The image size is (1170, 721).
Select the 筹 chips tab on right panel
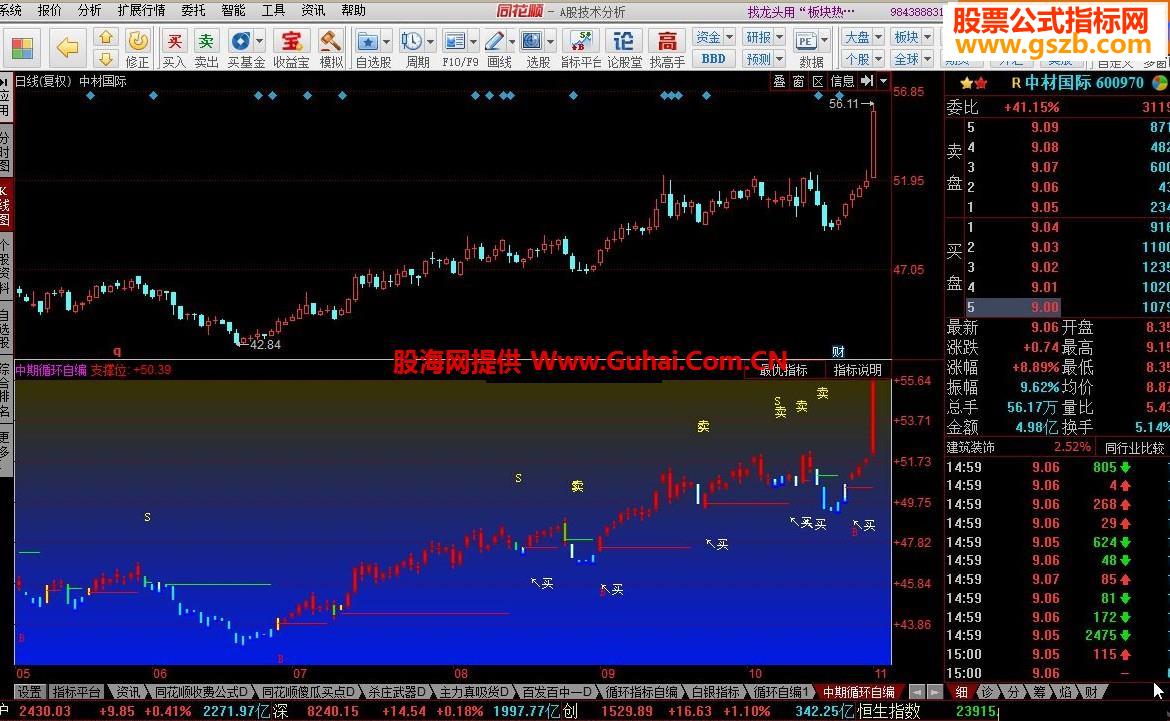pos(1039,692)
